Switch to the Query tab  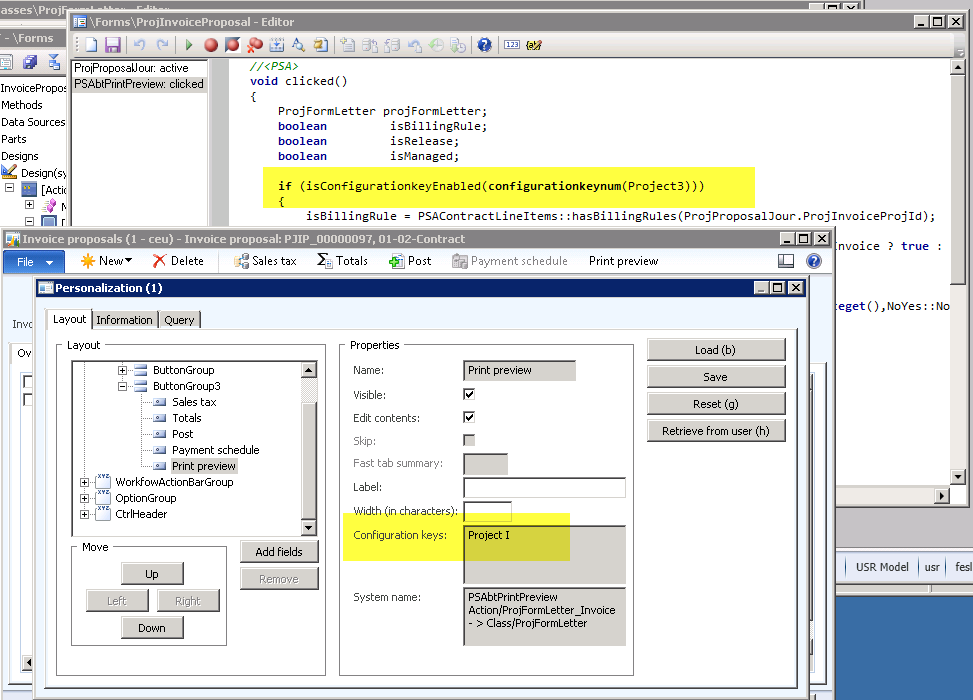pyautogui.click(x=180, y=320)
